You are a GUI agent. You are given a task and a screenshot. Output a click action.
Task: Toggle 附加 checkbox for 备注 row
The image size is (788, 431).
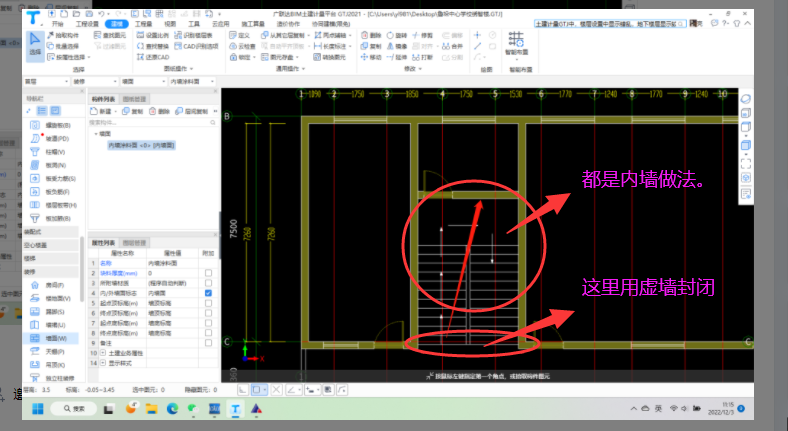click(x=208, y=343)
